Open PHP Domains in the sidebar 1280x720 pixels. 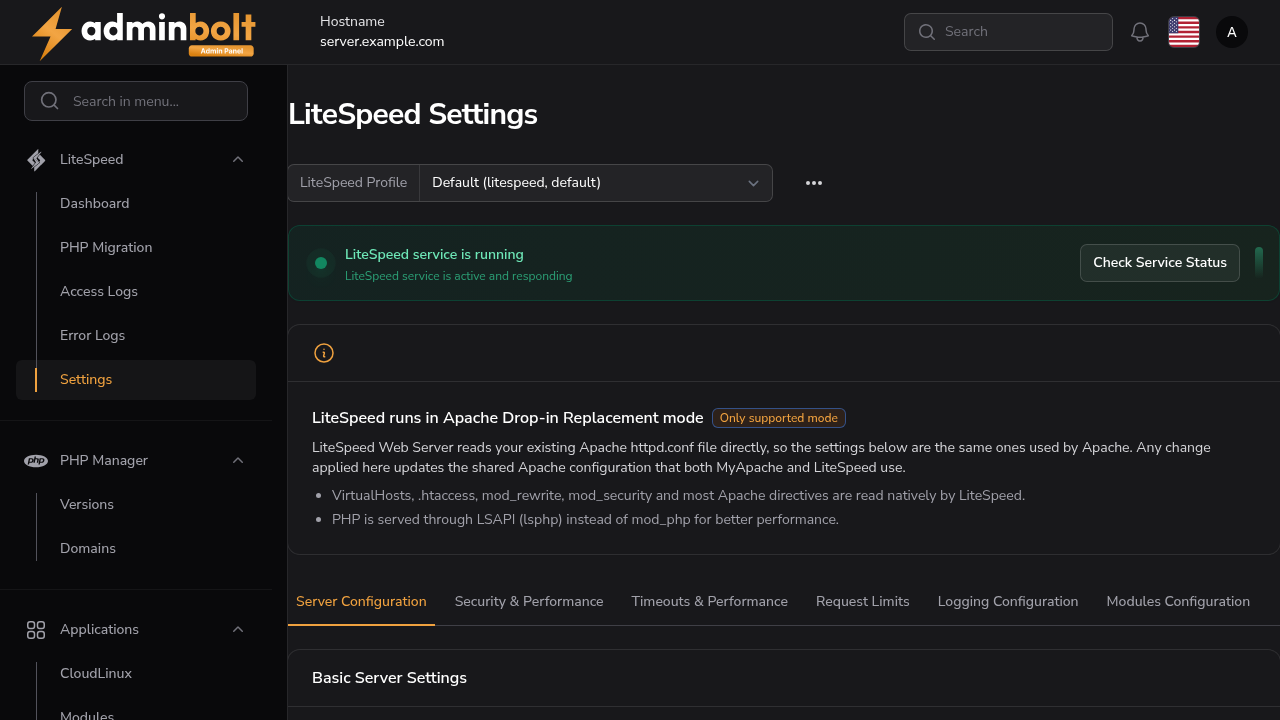[x=136, y=549]
